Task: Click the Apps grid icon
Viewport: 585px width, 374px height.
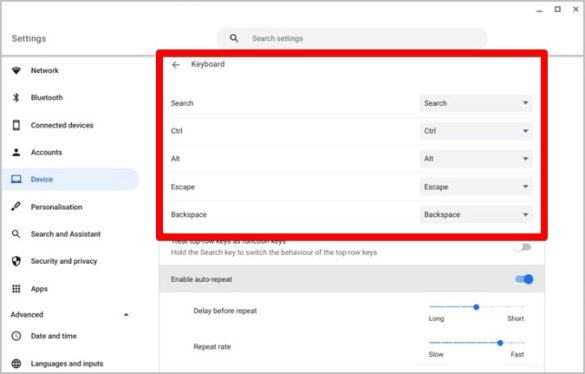Action: (16, 289)
